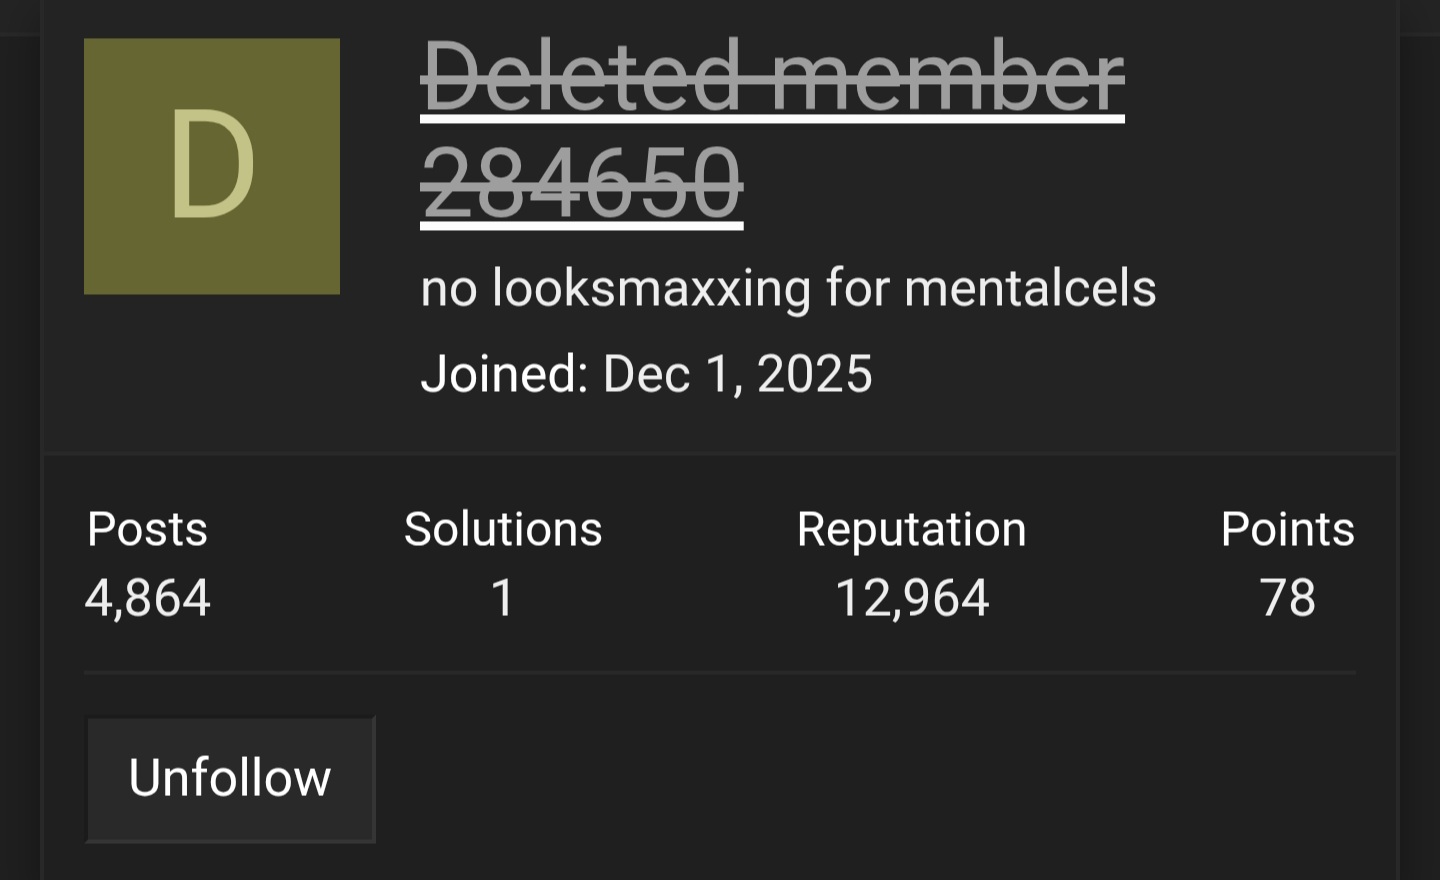
Task: Click the Reputation label
Action: [911, 529]
